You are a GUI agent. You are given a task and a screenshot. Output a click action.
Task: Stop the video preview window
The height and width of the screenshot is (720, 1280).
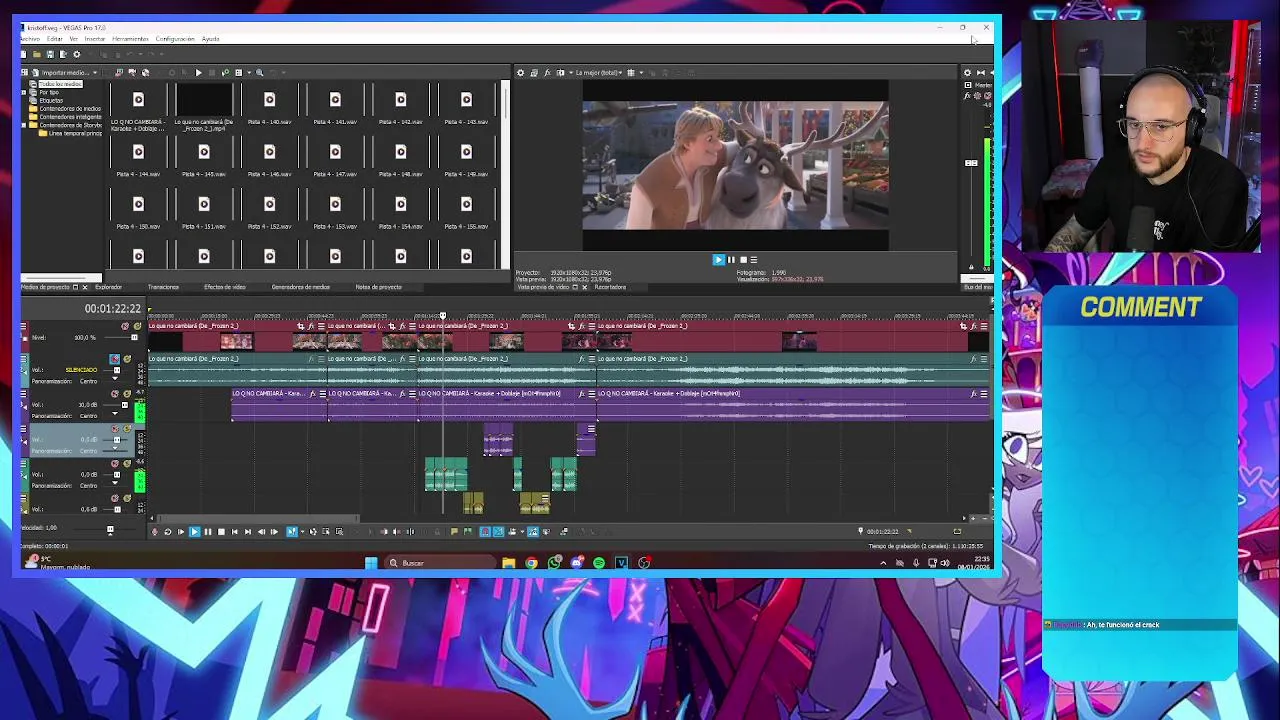point(742,259)
